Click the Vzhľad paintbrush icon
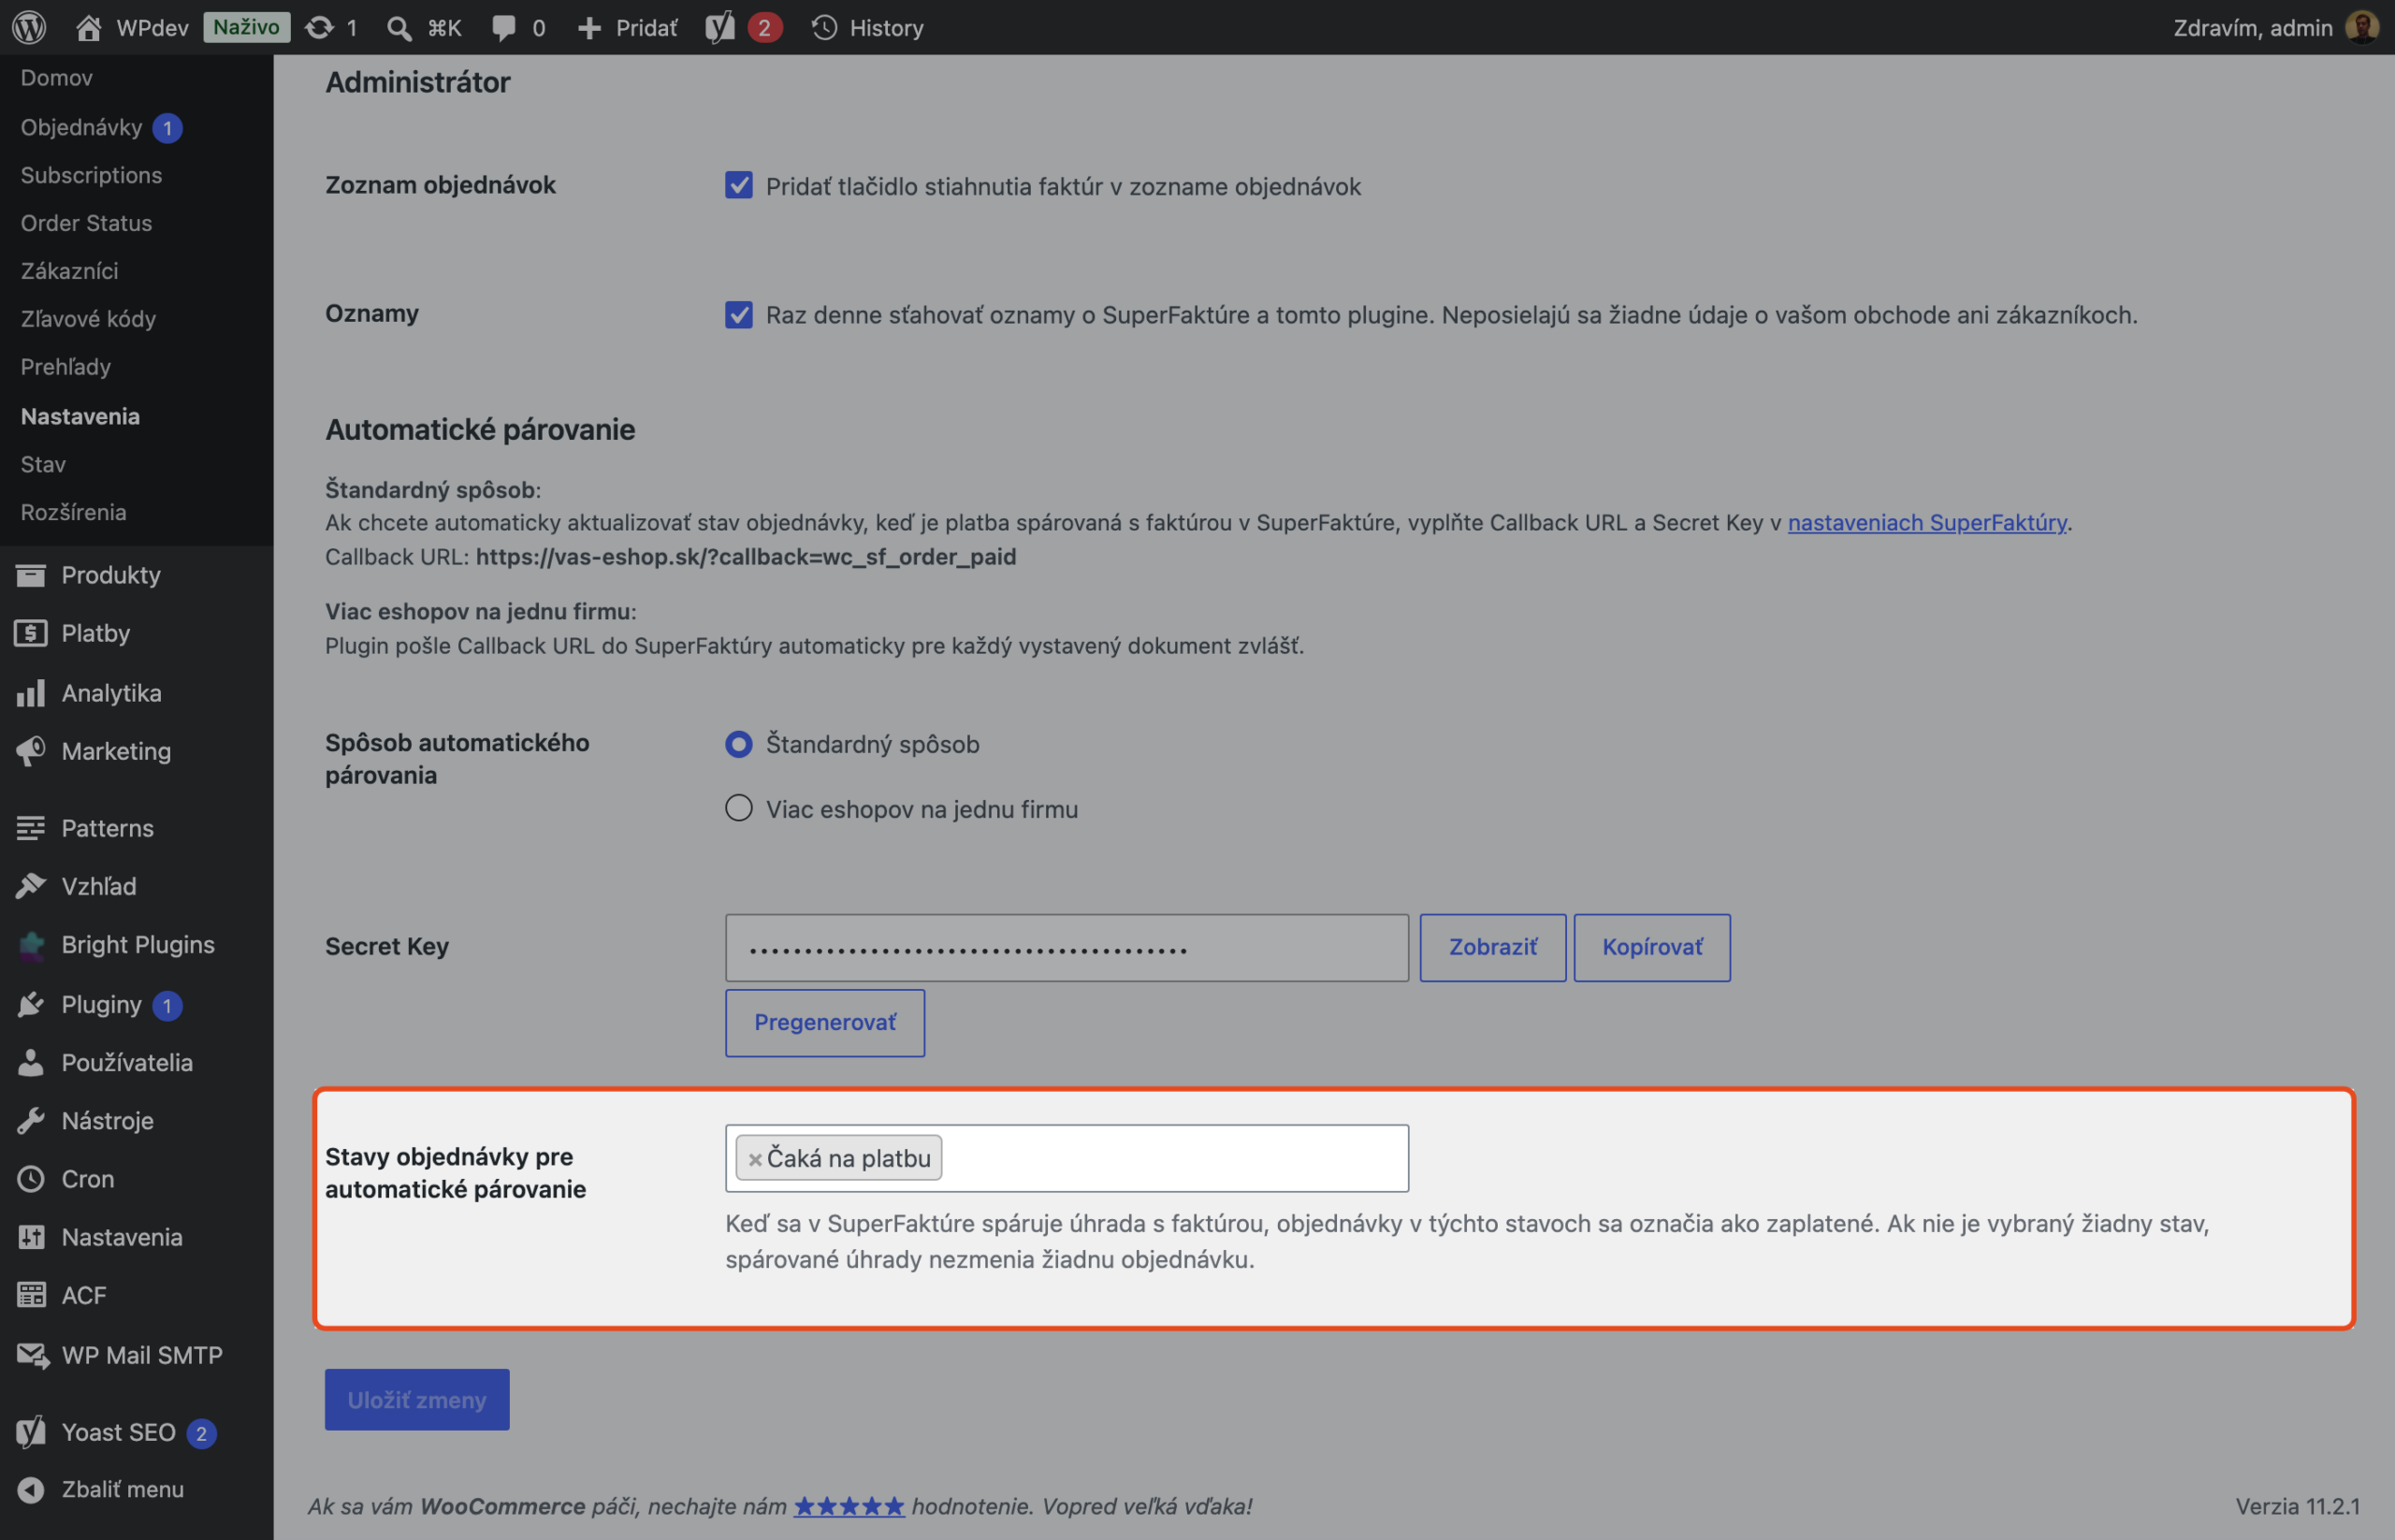This screenshot has height=1540, width=2395. (x=31, y=886)
